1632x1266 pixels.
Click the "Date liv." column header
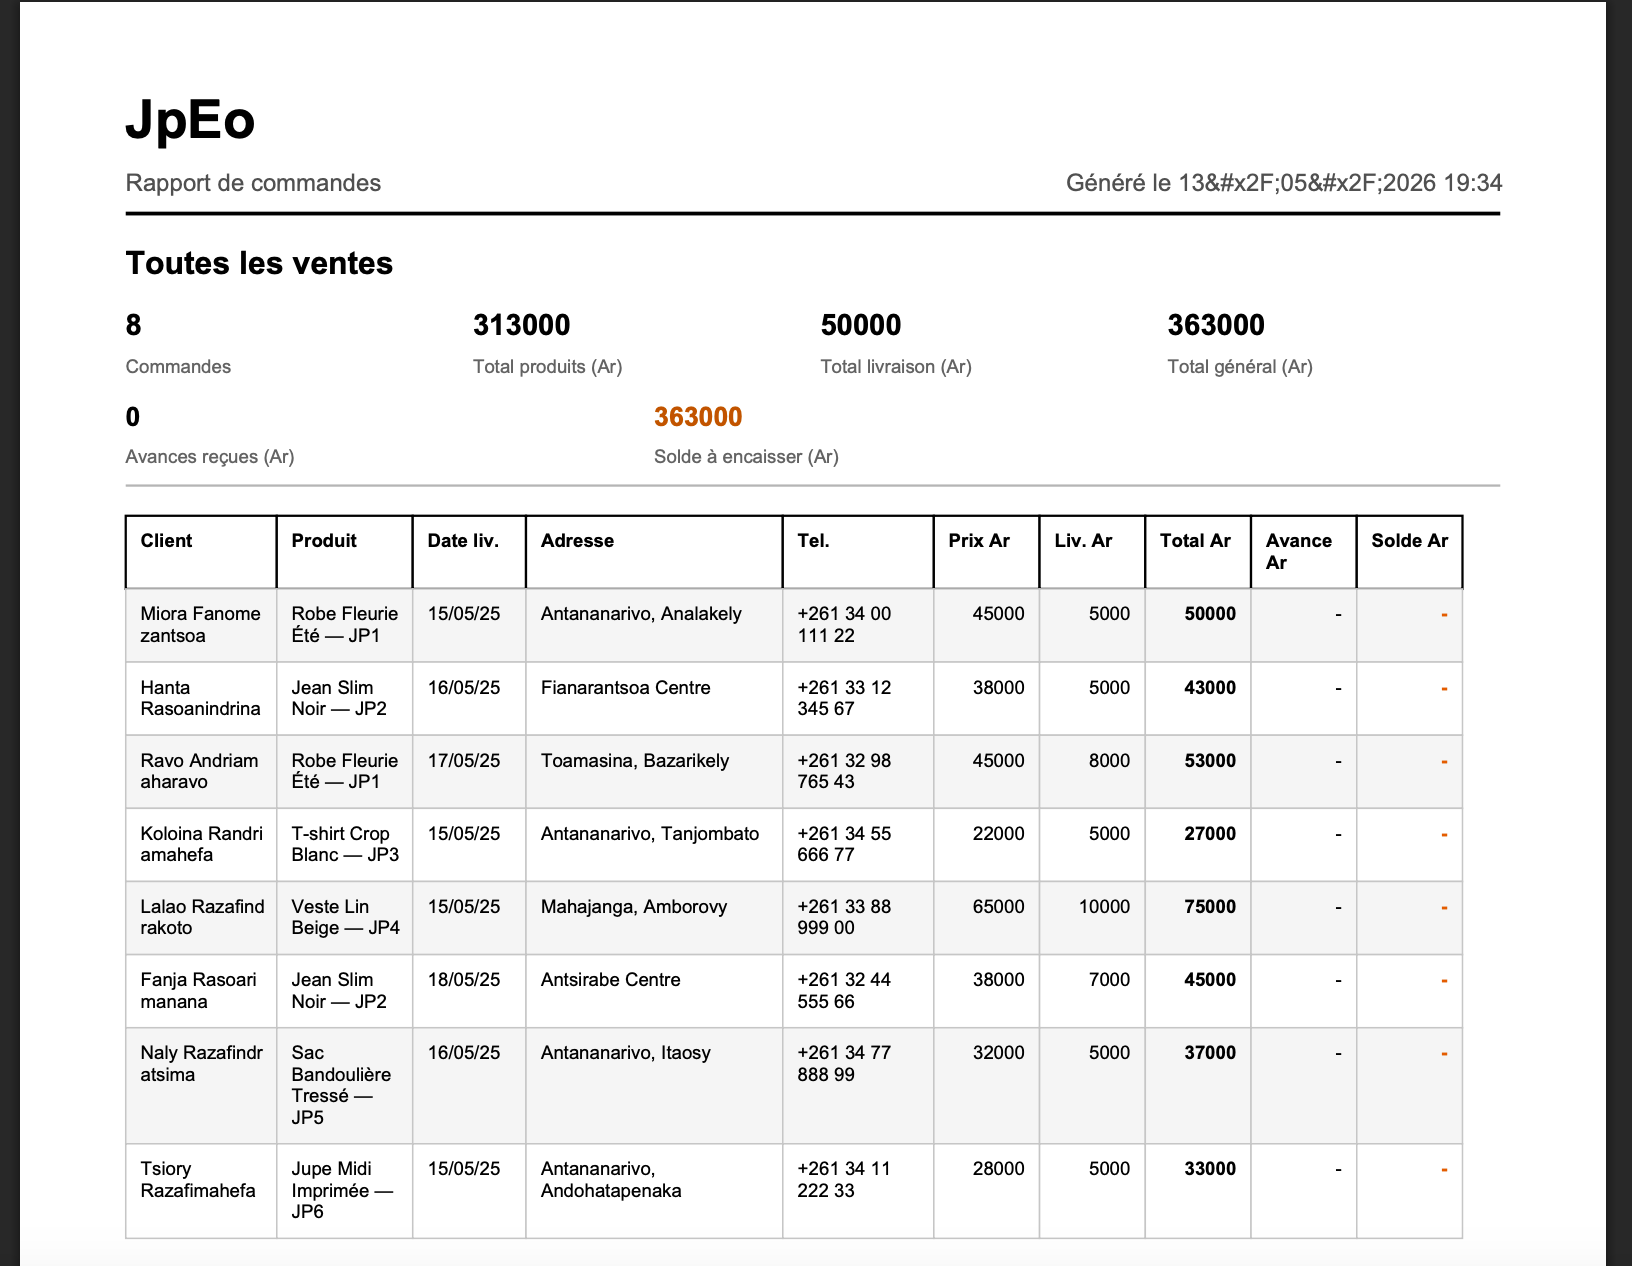click(x=469, y=552)
